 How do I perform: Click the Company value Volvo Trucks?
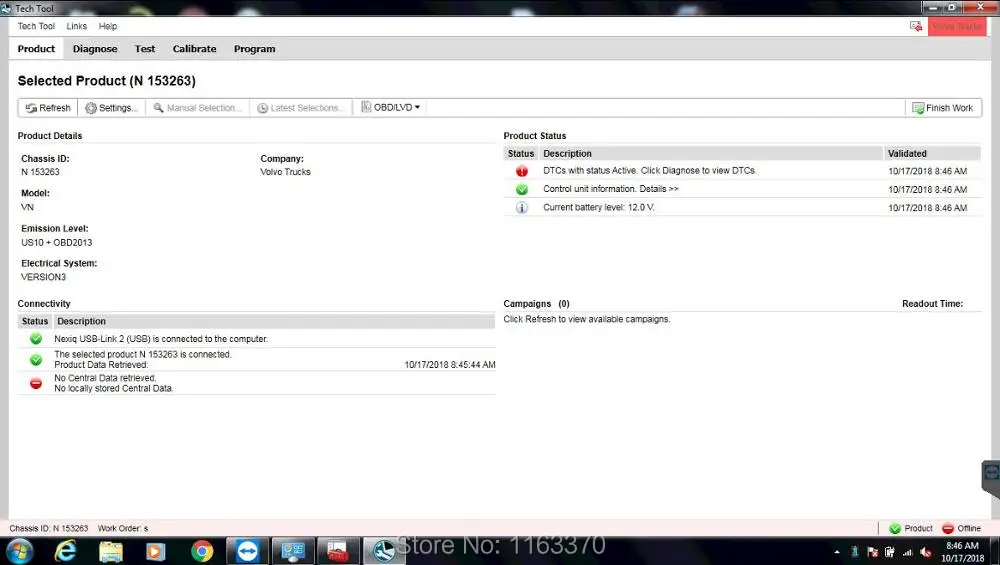point(285,172)
